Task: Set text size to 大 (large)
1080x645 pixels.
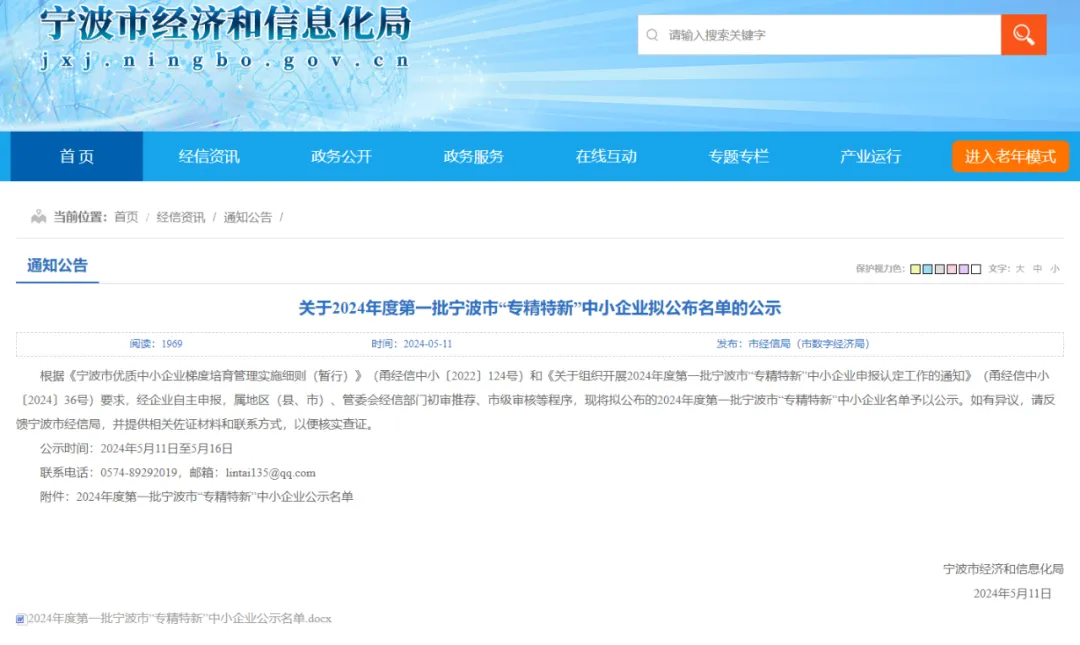Action: 1020,269
